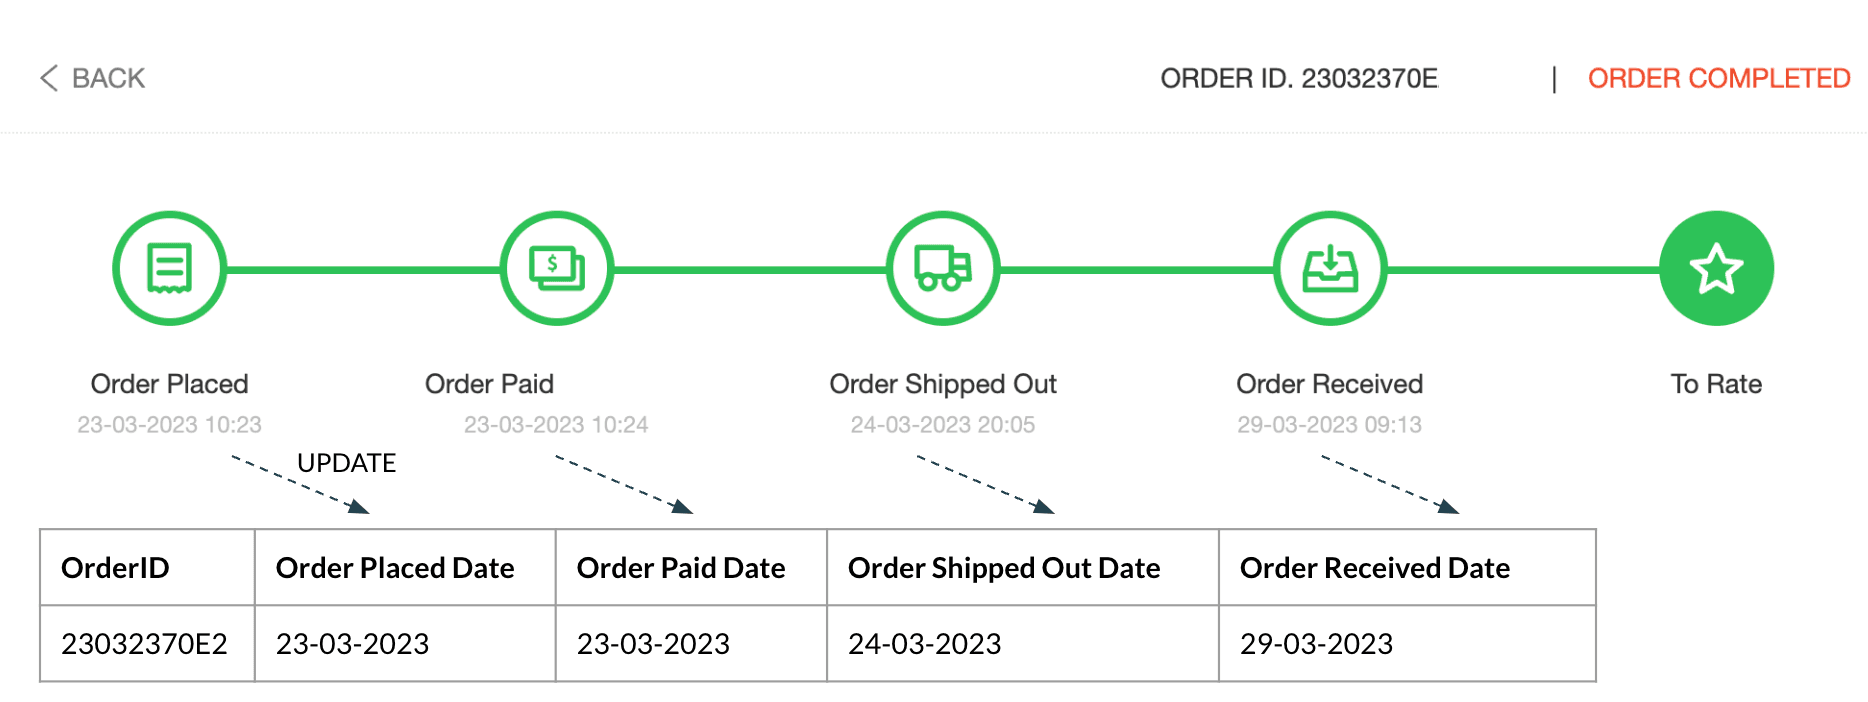Click the Order Paid money icon
The height and width of the screenshot is (702, 1868).
[x=556, y=268]
